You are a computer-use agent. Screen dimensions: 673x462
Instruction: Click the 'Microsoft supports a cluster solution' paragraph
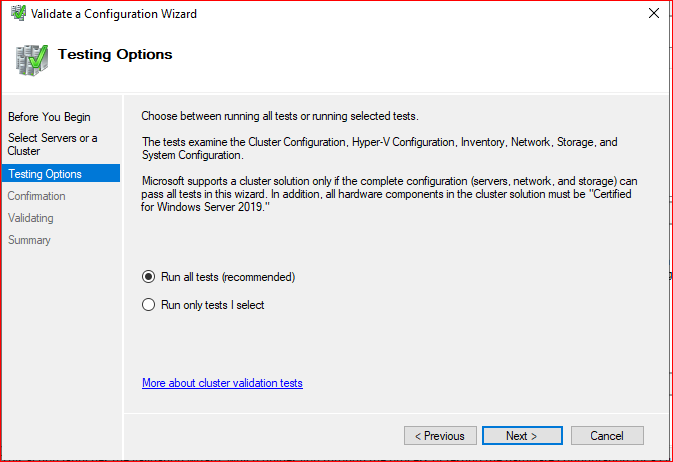pos(389,194)
